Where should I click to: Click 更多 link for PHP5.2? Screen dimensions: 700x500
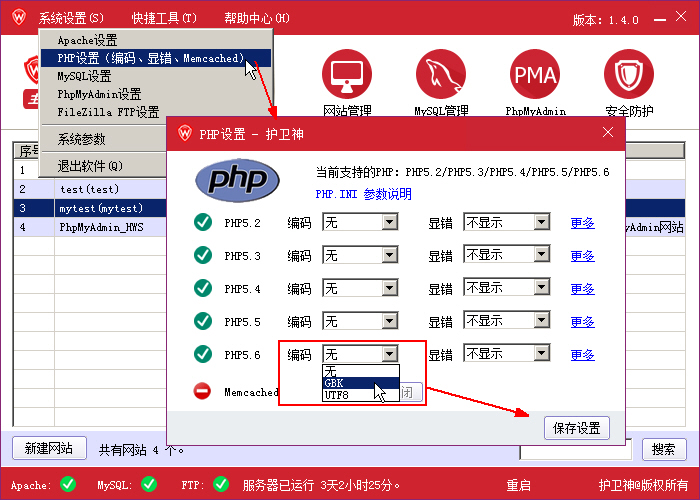[x=583, y=223]
